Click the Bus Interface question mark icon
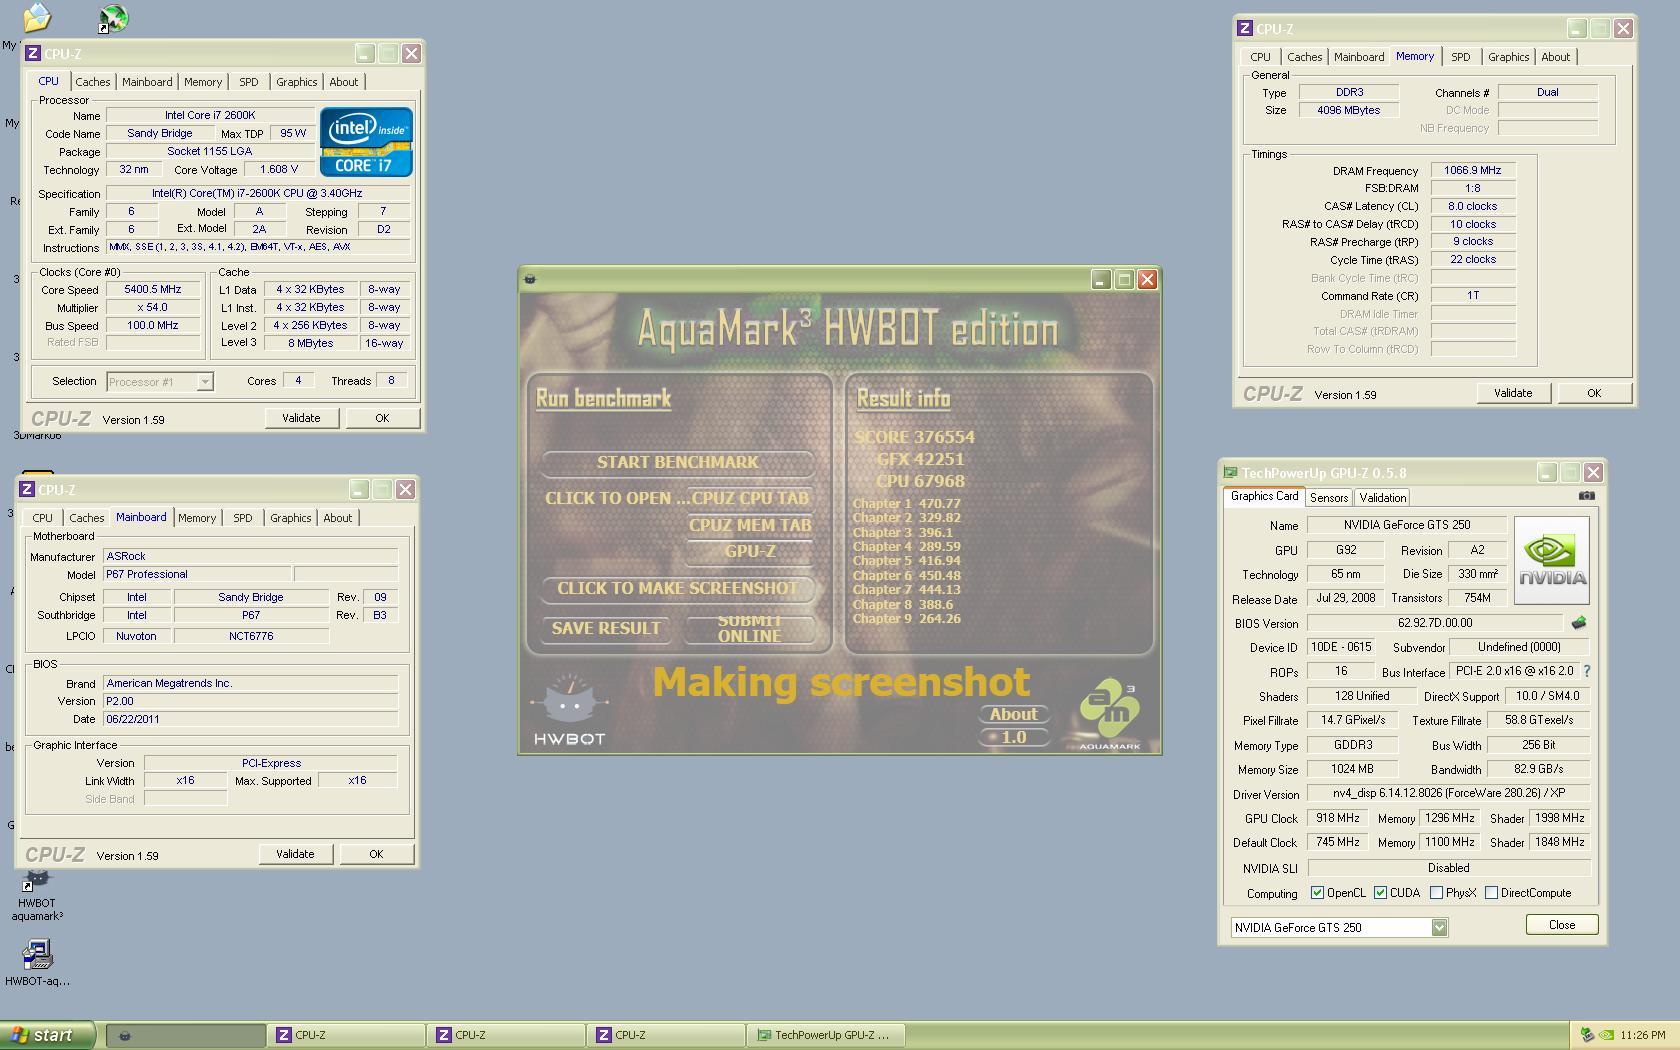 click(x=1586, y=672)
